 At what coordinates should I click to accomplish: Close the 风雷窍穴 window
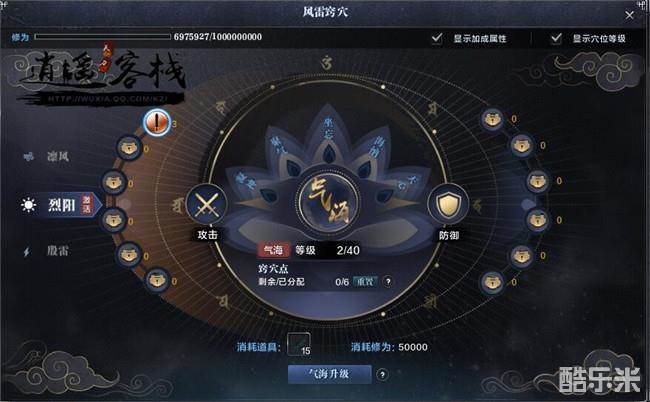[x=629, y=15]
